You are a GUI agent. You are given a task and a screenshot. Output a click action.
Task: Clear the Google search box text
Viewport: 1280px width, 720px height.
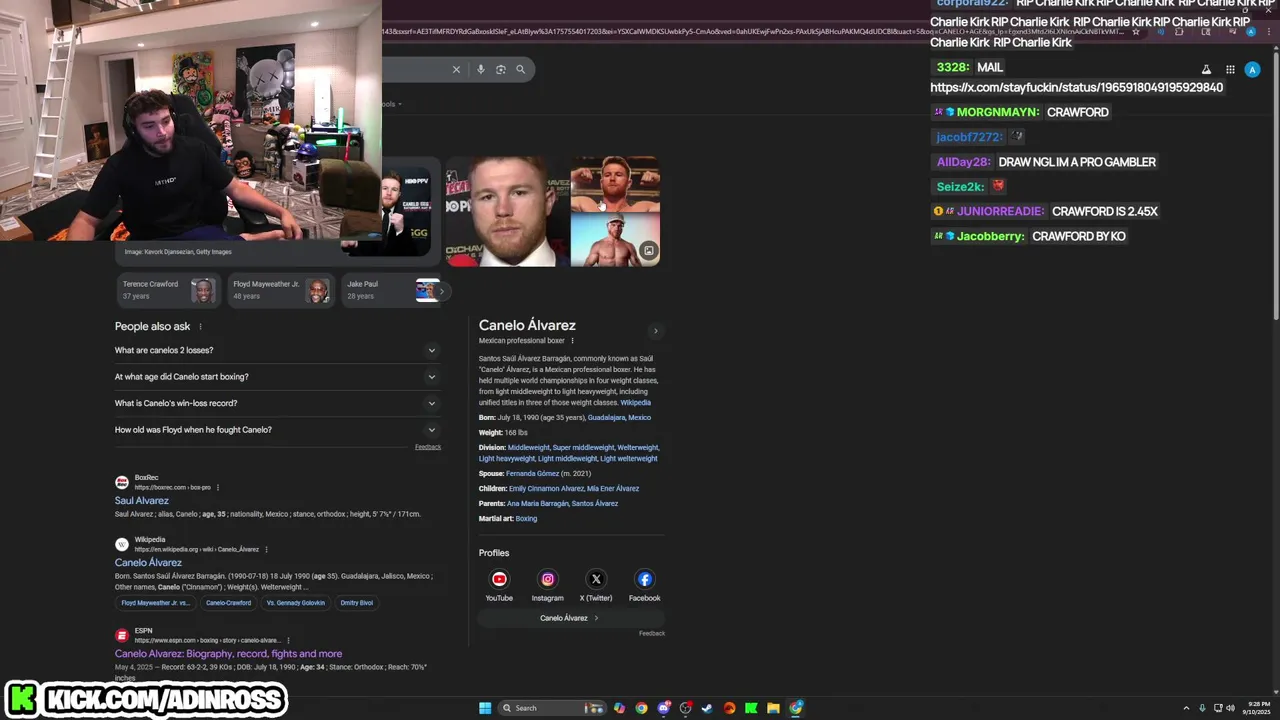click(x=456, y=69)
